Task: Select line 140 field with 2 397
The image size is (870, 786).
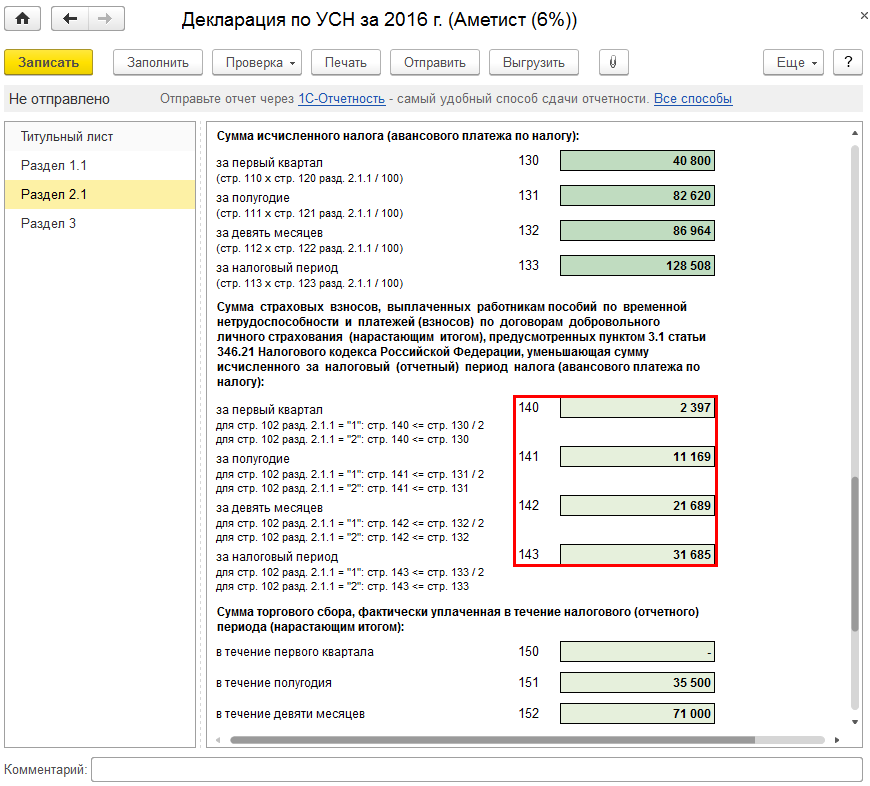Action: point(637,408)
